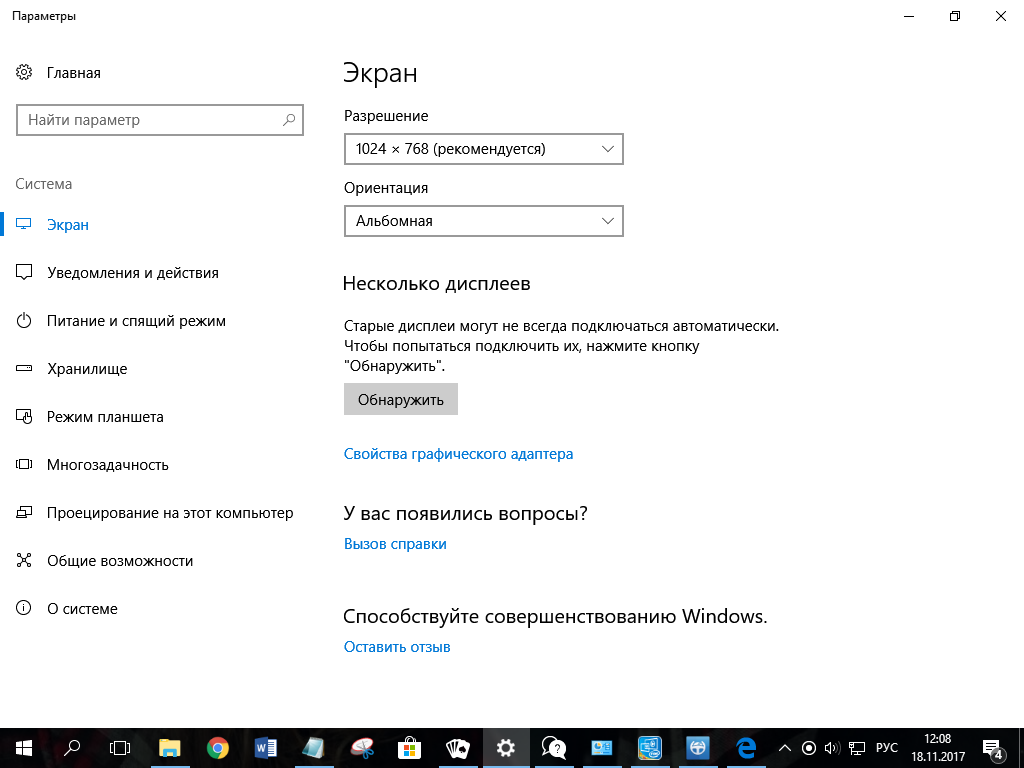The image size is (1024, 768).
Task: Open the Snipping Tool on the taskbar
Action: [x=362, y=748]
